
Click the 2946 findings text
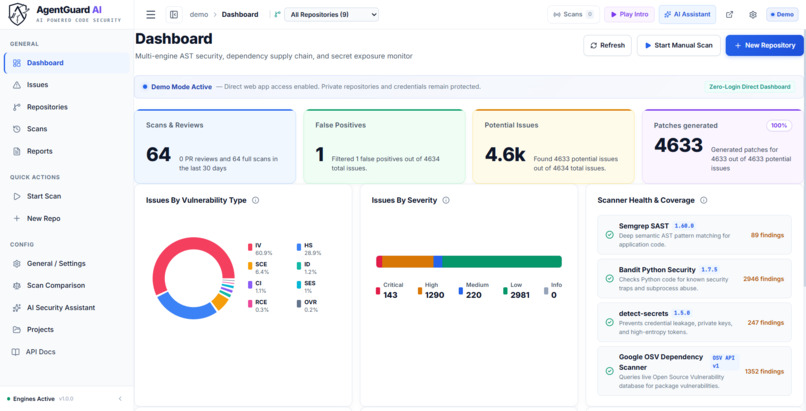(763, 279)
